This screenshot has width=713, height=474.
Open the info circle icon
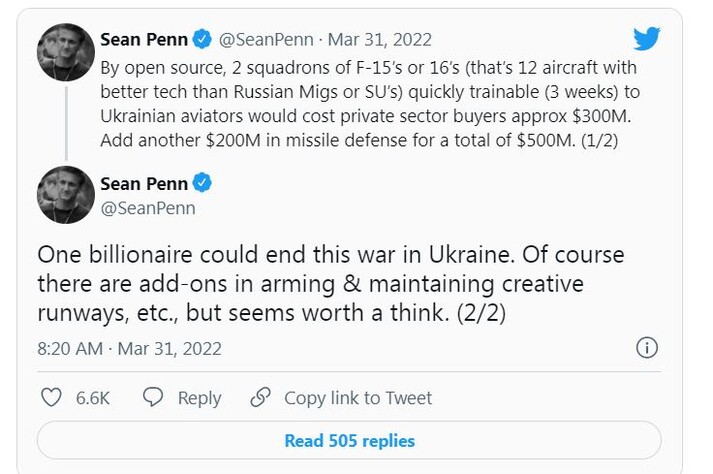coord(647,348)
